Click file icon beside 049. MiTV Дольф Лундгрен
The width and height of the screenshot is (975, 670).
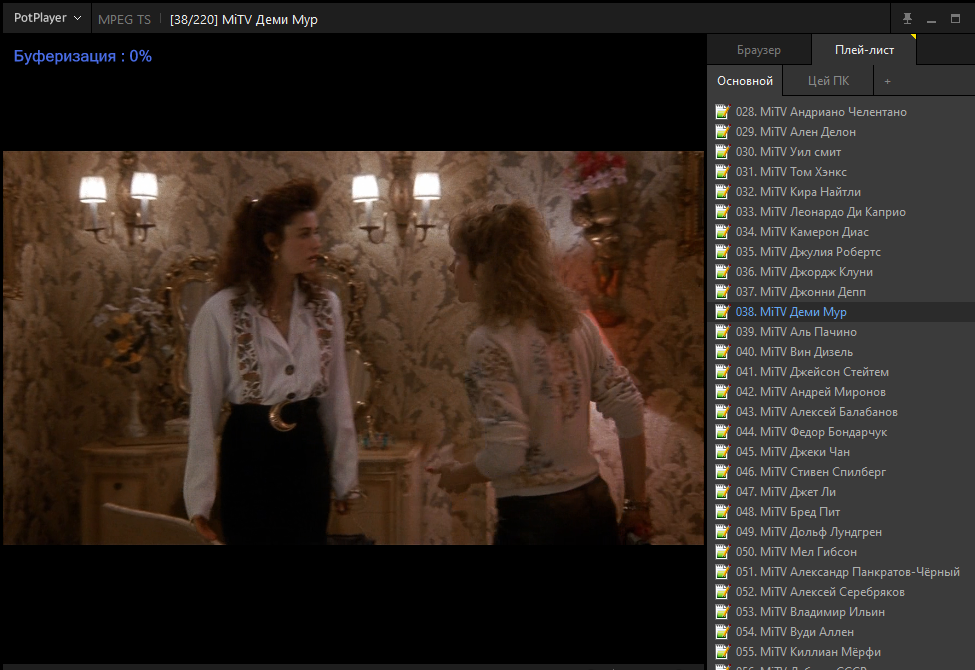pos(723,532)
